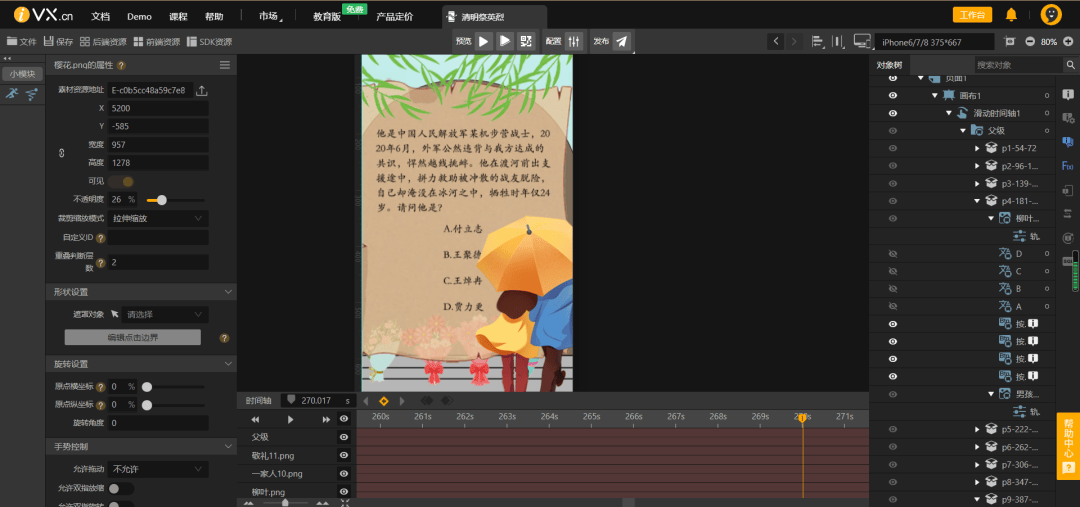1080x507 pixels.
Task: Click the zoom-in plus icon
Action: tap(1068, 41)
